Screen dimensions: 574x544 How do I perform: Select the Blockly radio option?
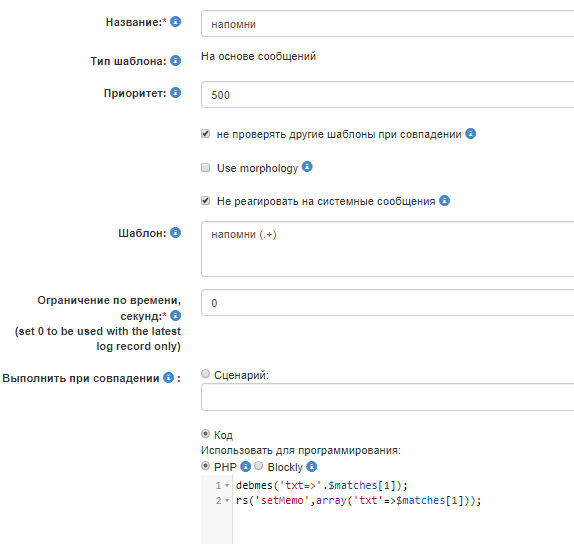point(258,466)
